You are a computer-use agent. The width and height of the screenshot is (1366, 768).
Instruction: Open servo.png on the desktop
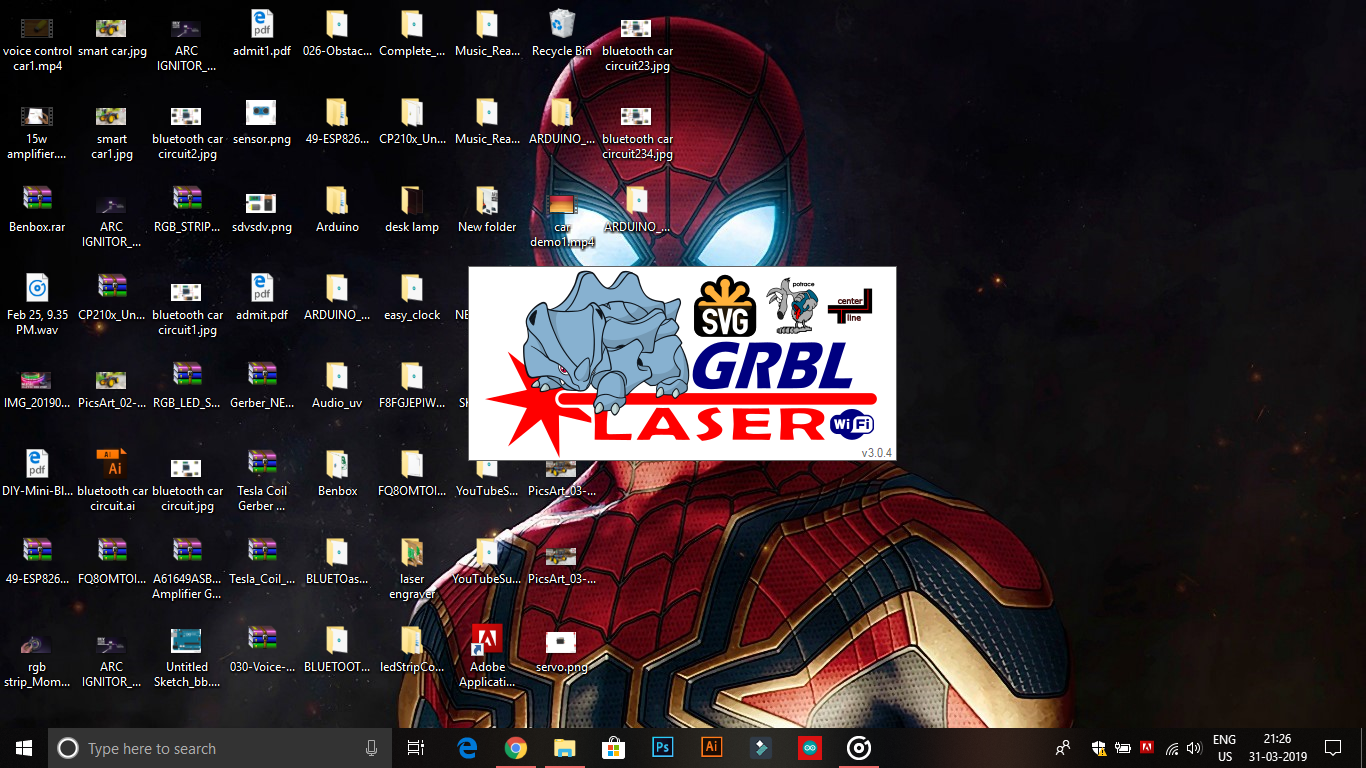pos(561,645)
